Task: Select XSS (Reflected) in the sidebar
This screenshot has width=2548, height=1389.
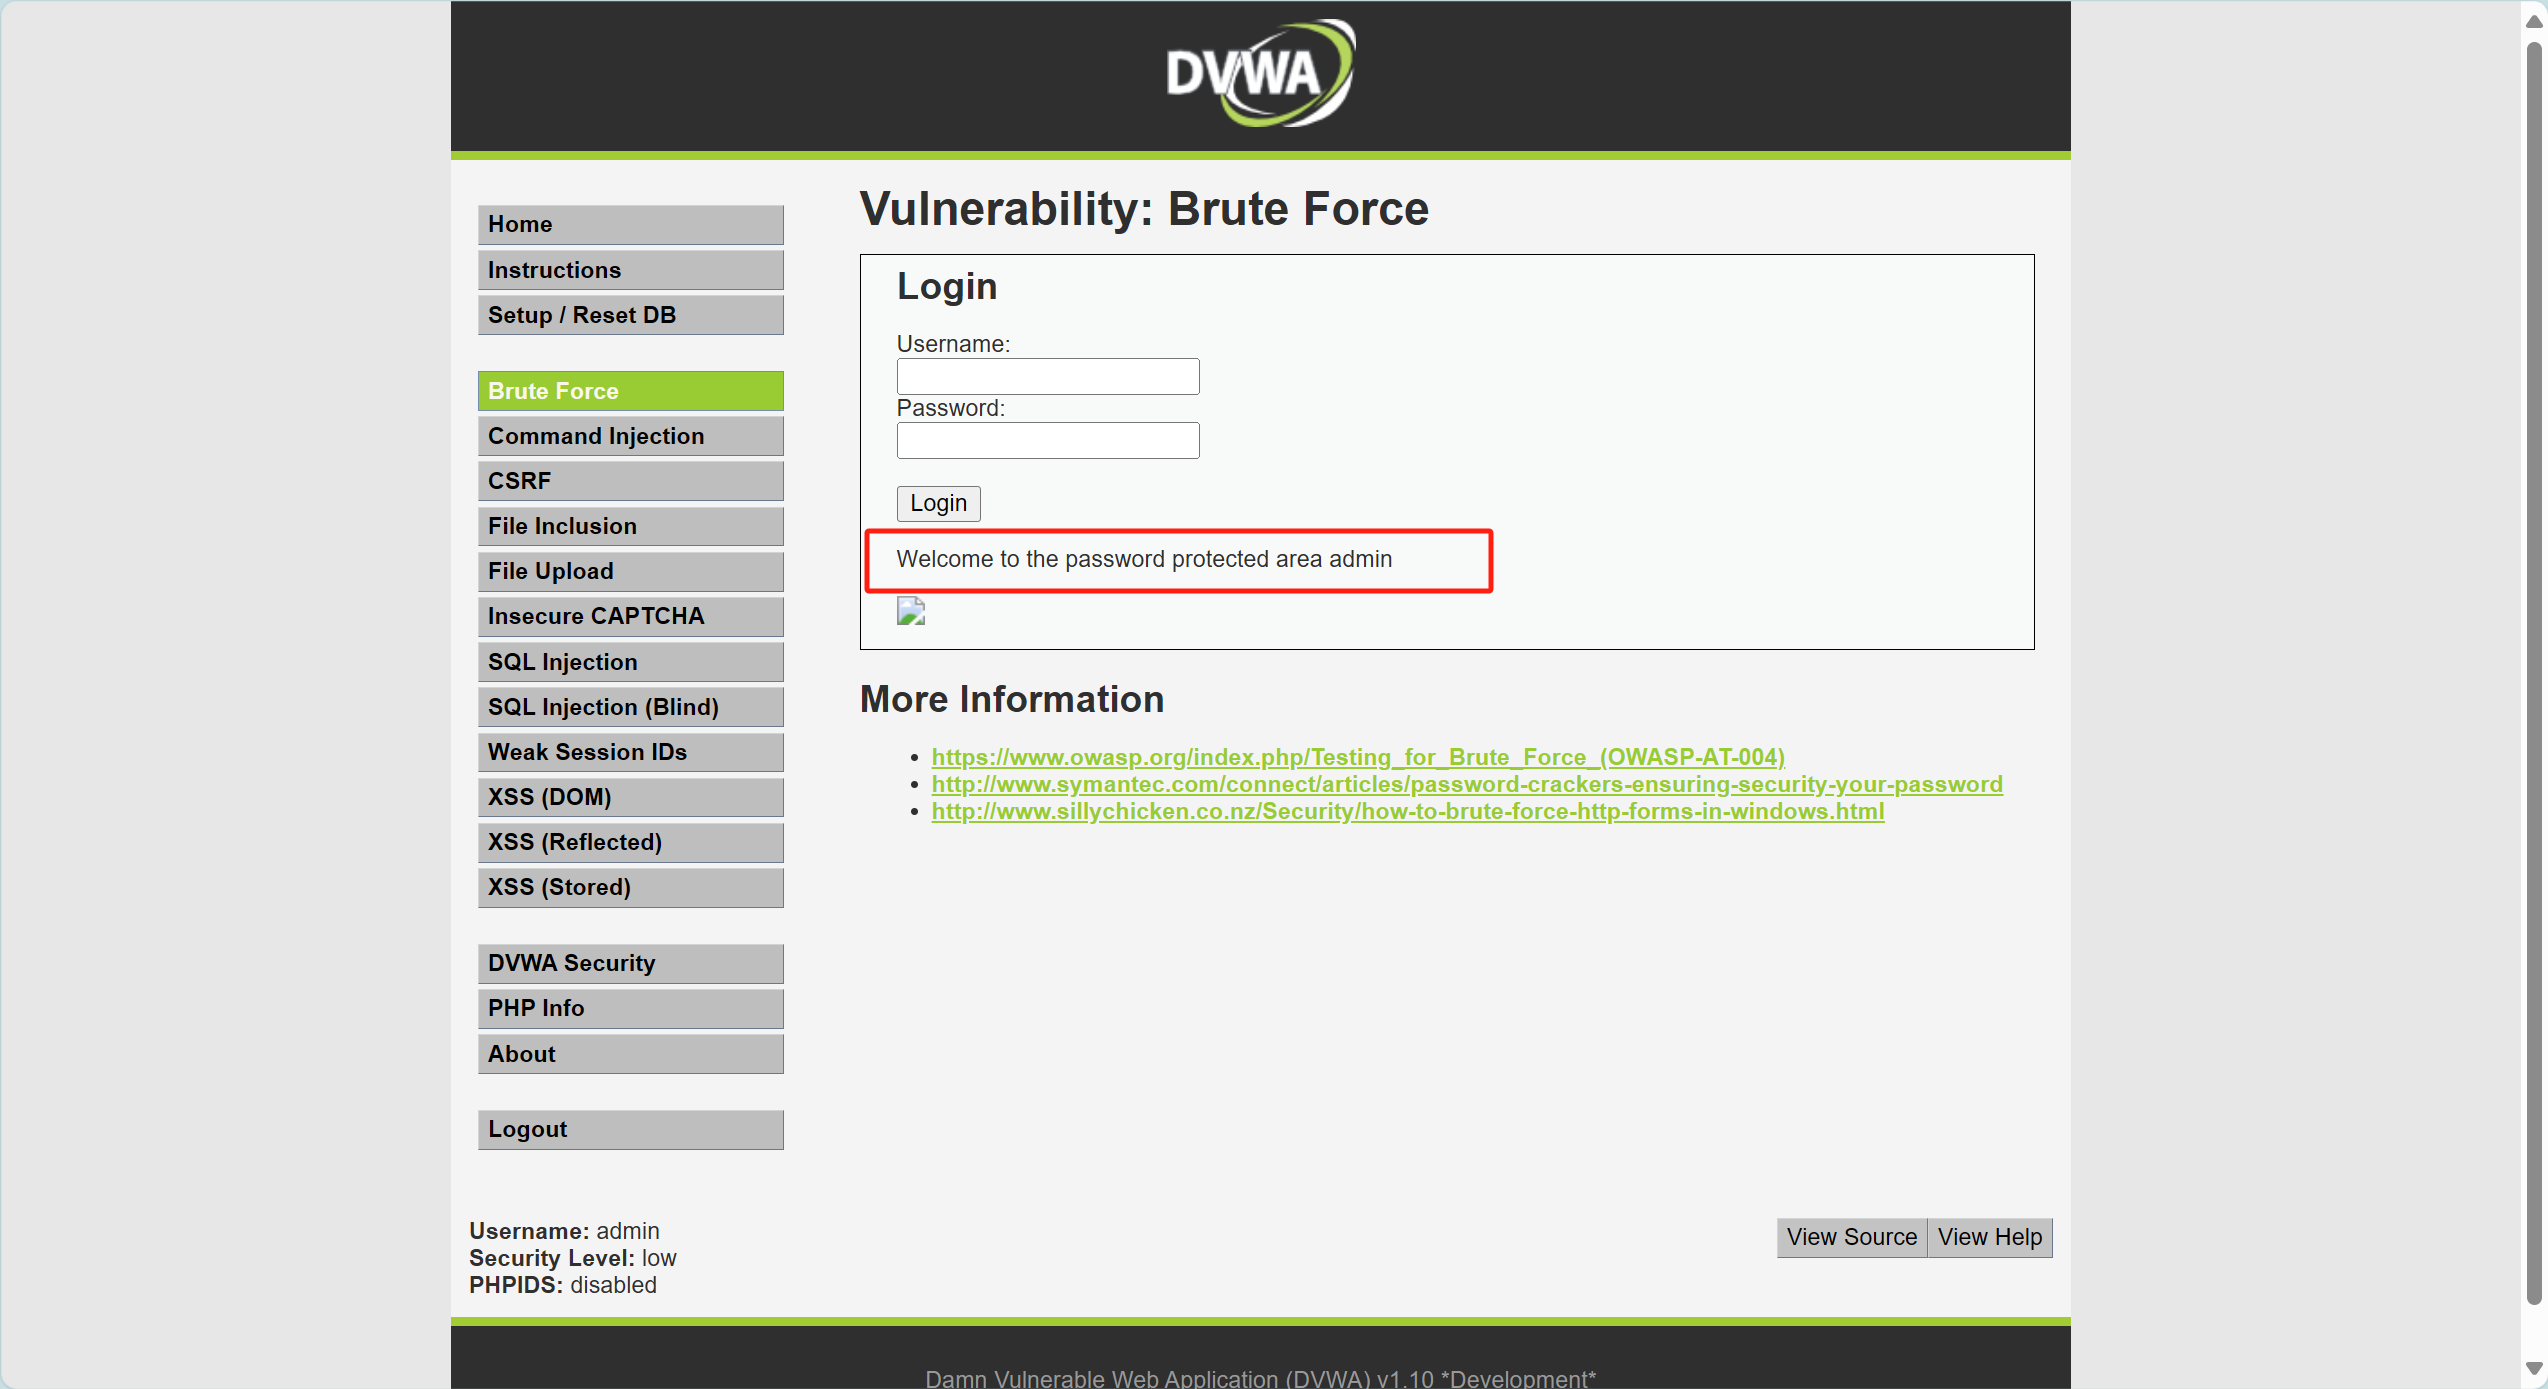Action: tap(630, 842)
